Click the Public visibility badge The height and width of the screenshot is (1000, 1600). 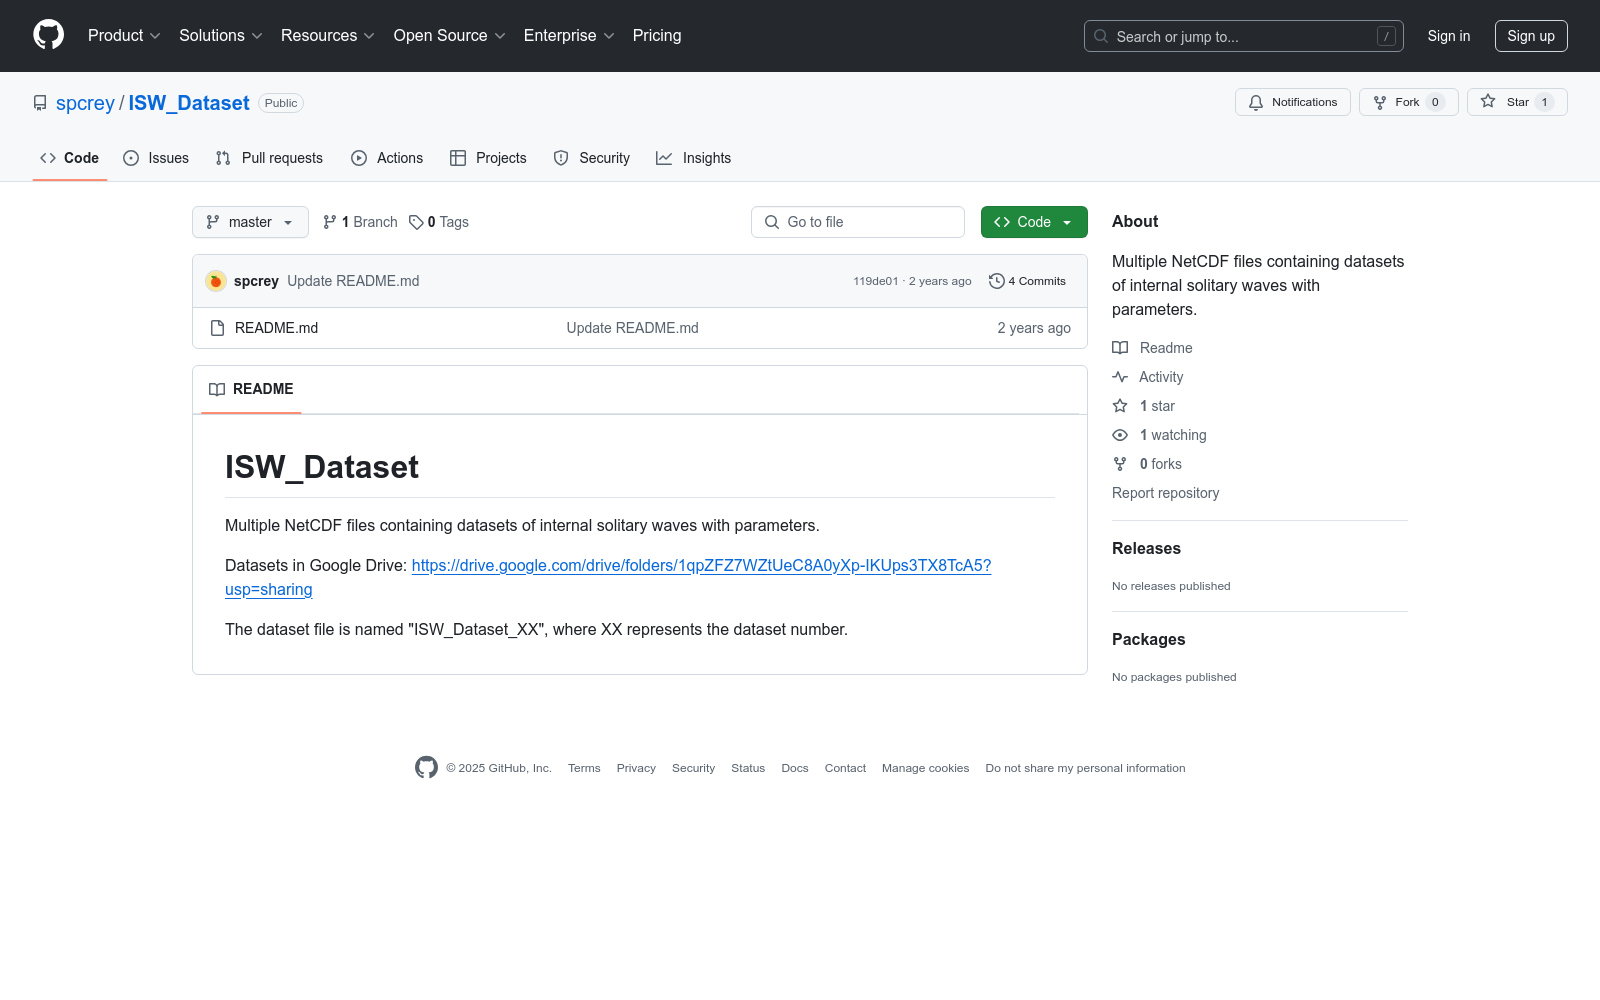pos(281,103)
